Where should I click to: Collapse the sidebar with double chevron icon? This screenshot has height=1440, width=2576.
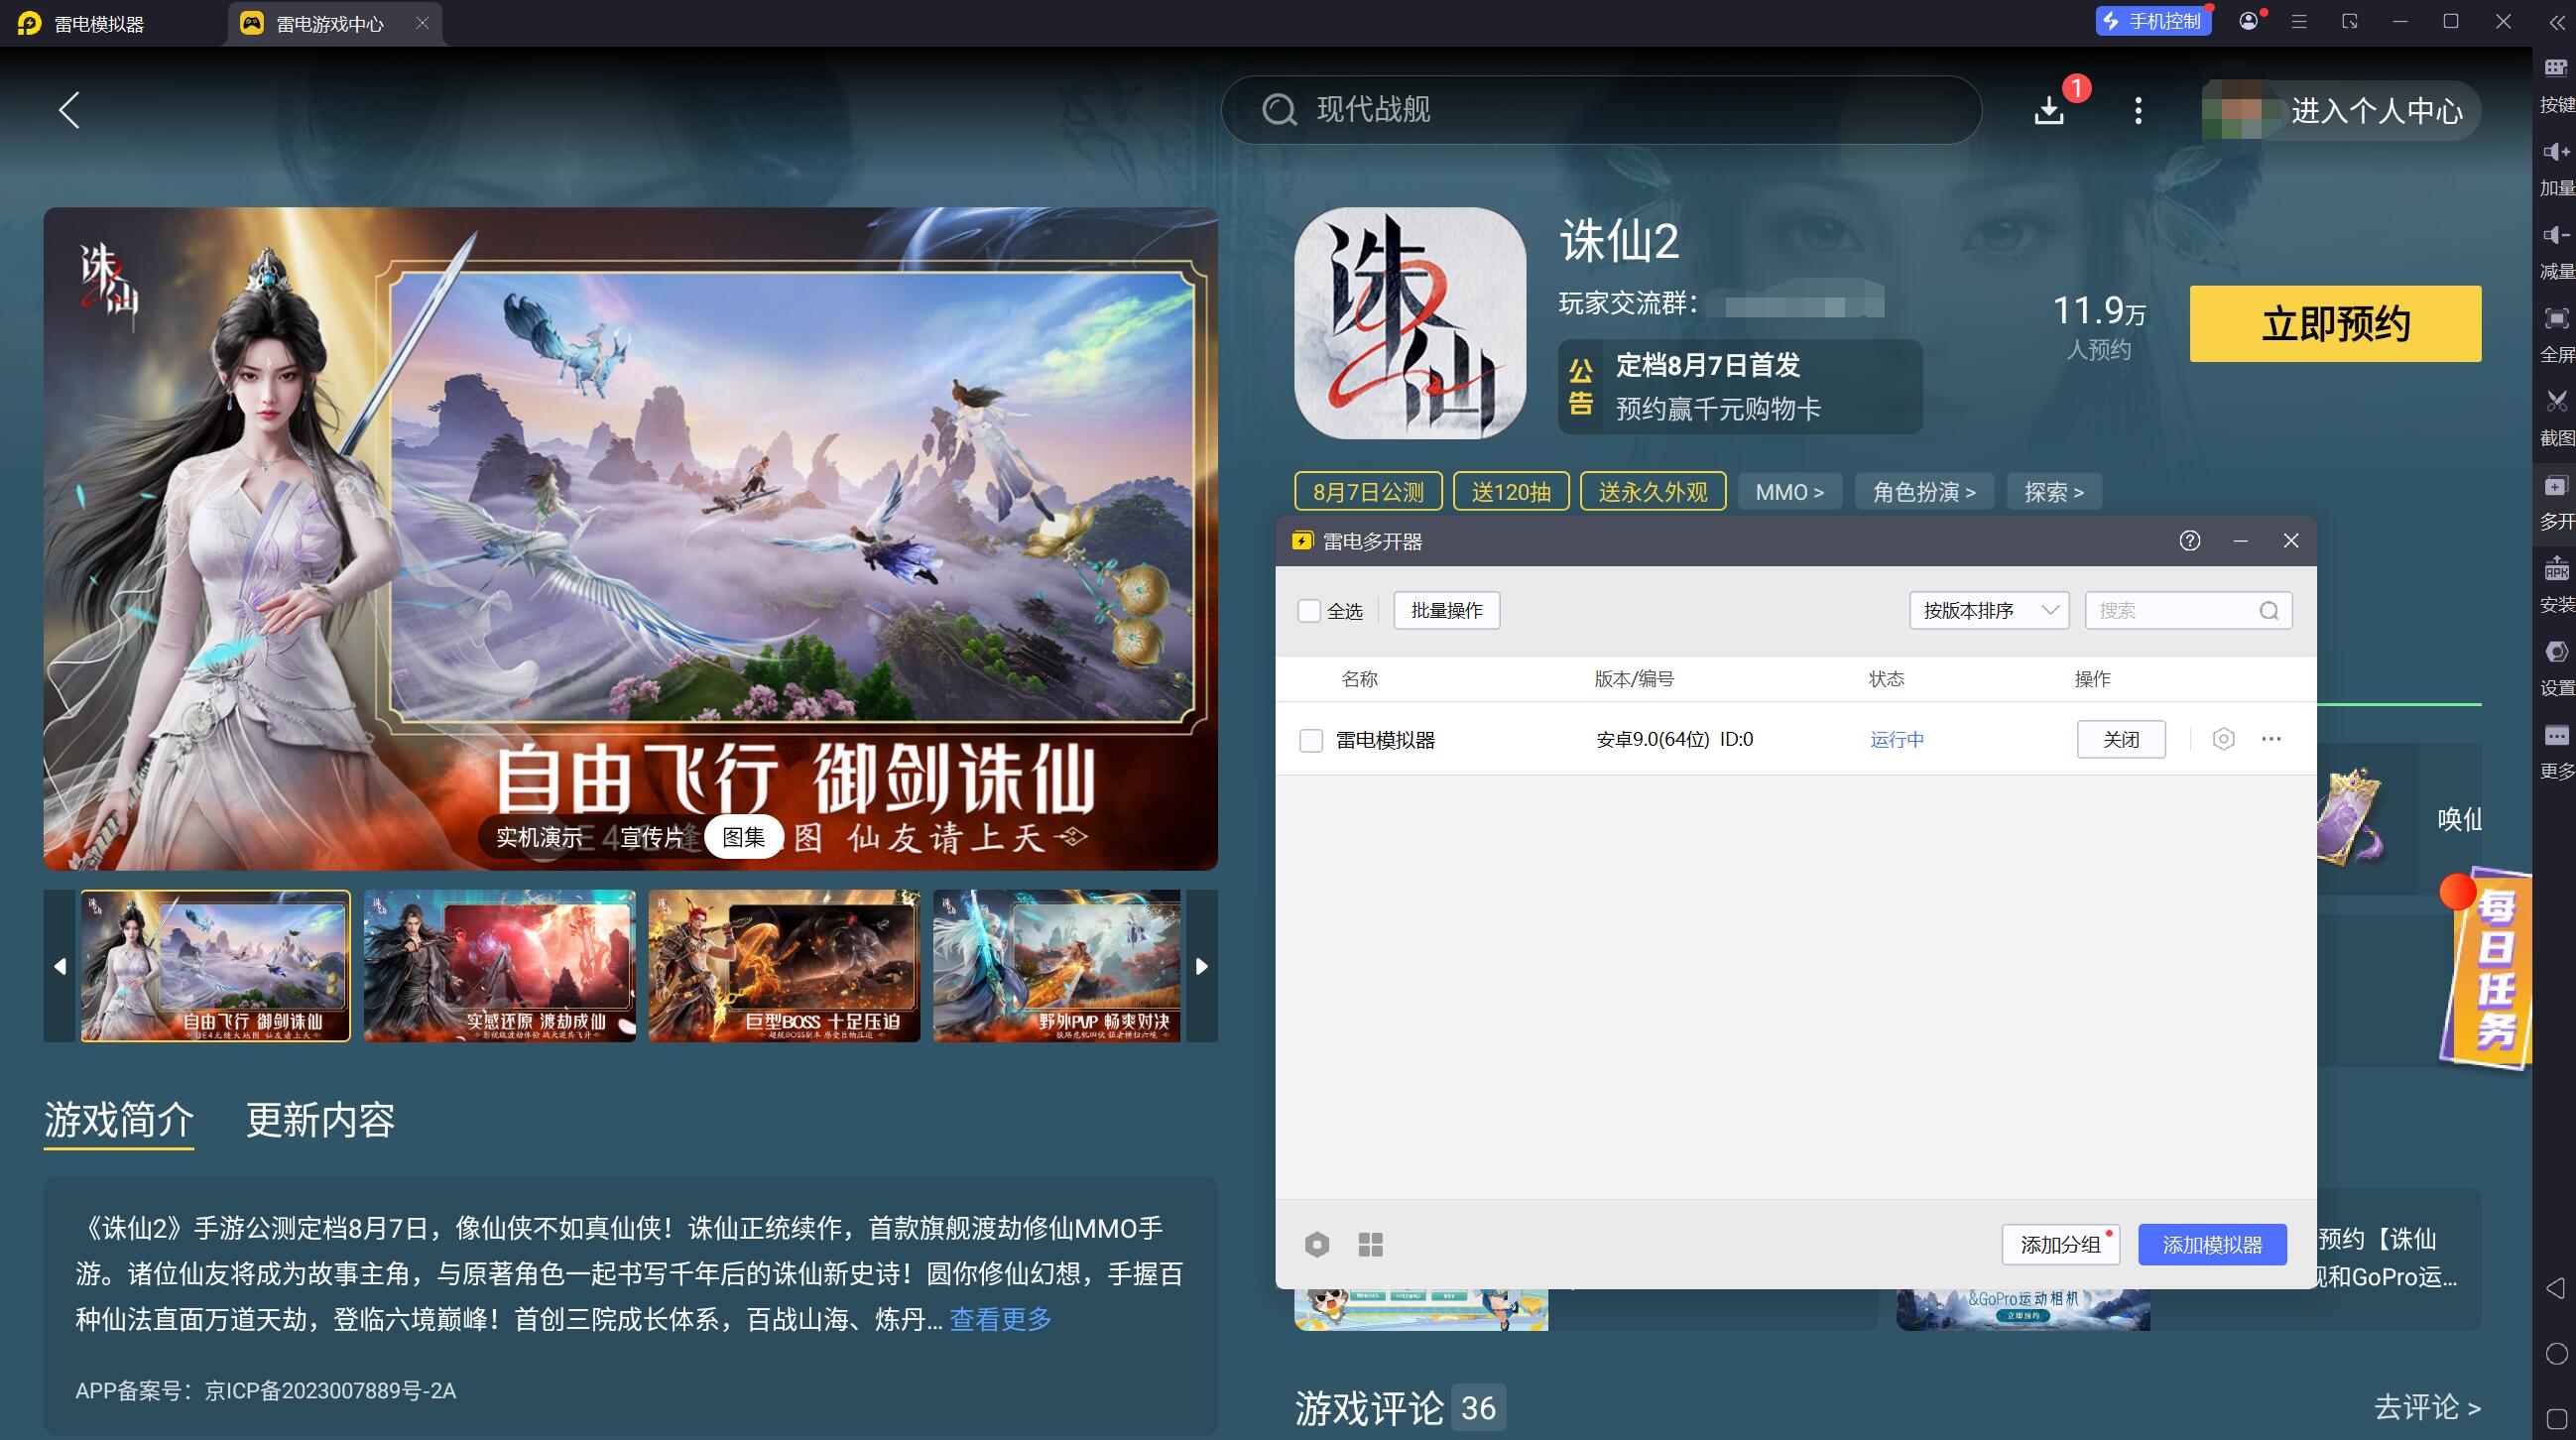[x=2557, y=22]
